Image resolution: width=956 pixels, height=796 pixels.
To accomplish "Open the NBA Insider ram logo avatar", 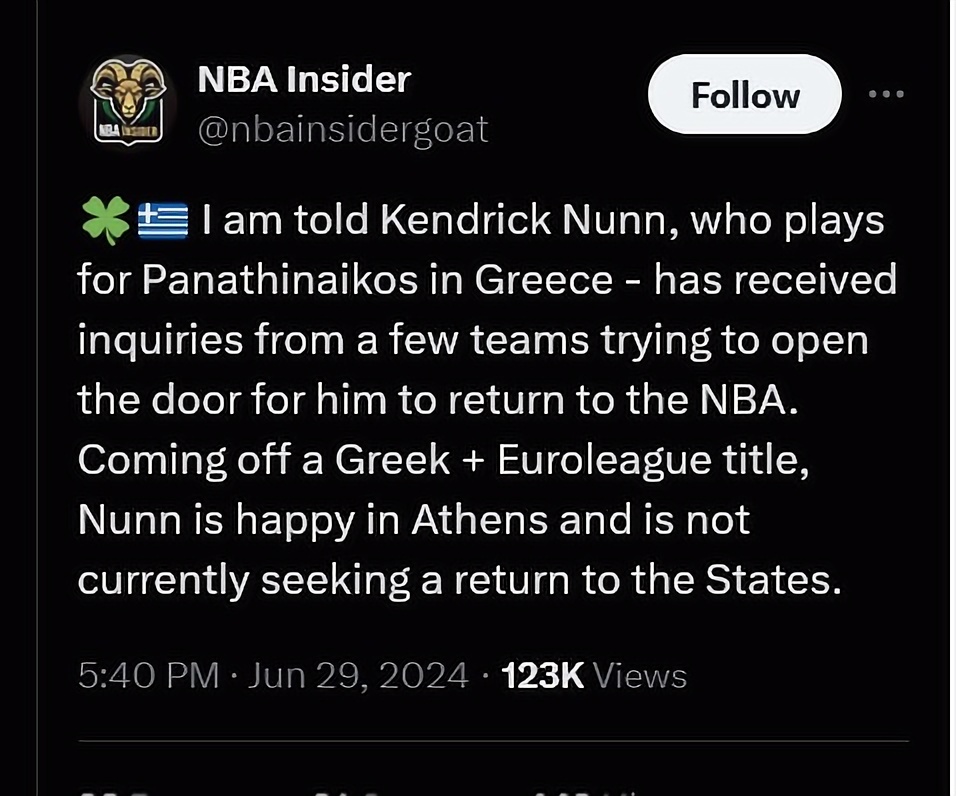I will 128,101.
